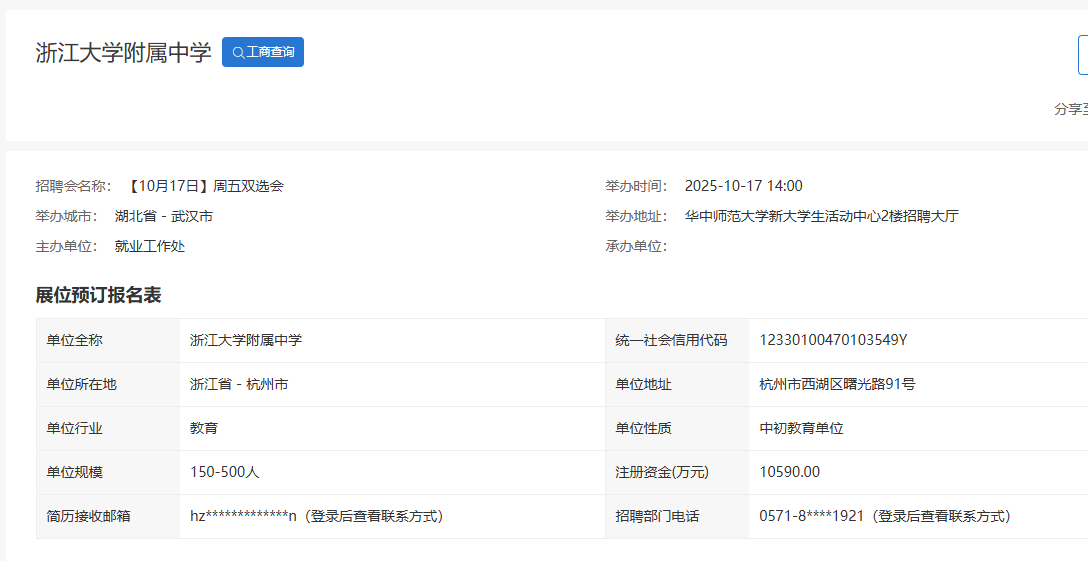Screen dimensions: 1088x561
Task: Click the 分享至 label
Action: click(x=1070, y=109)
